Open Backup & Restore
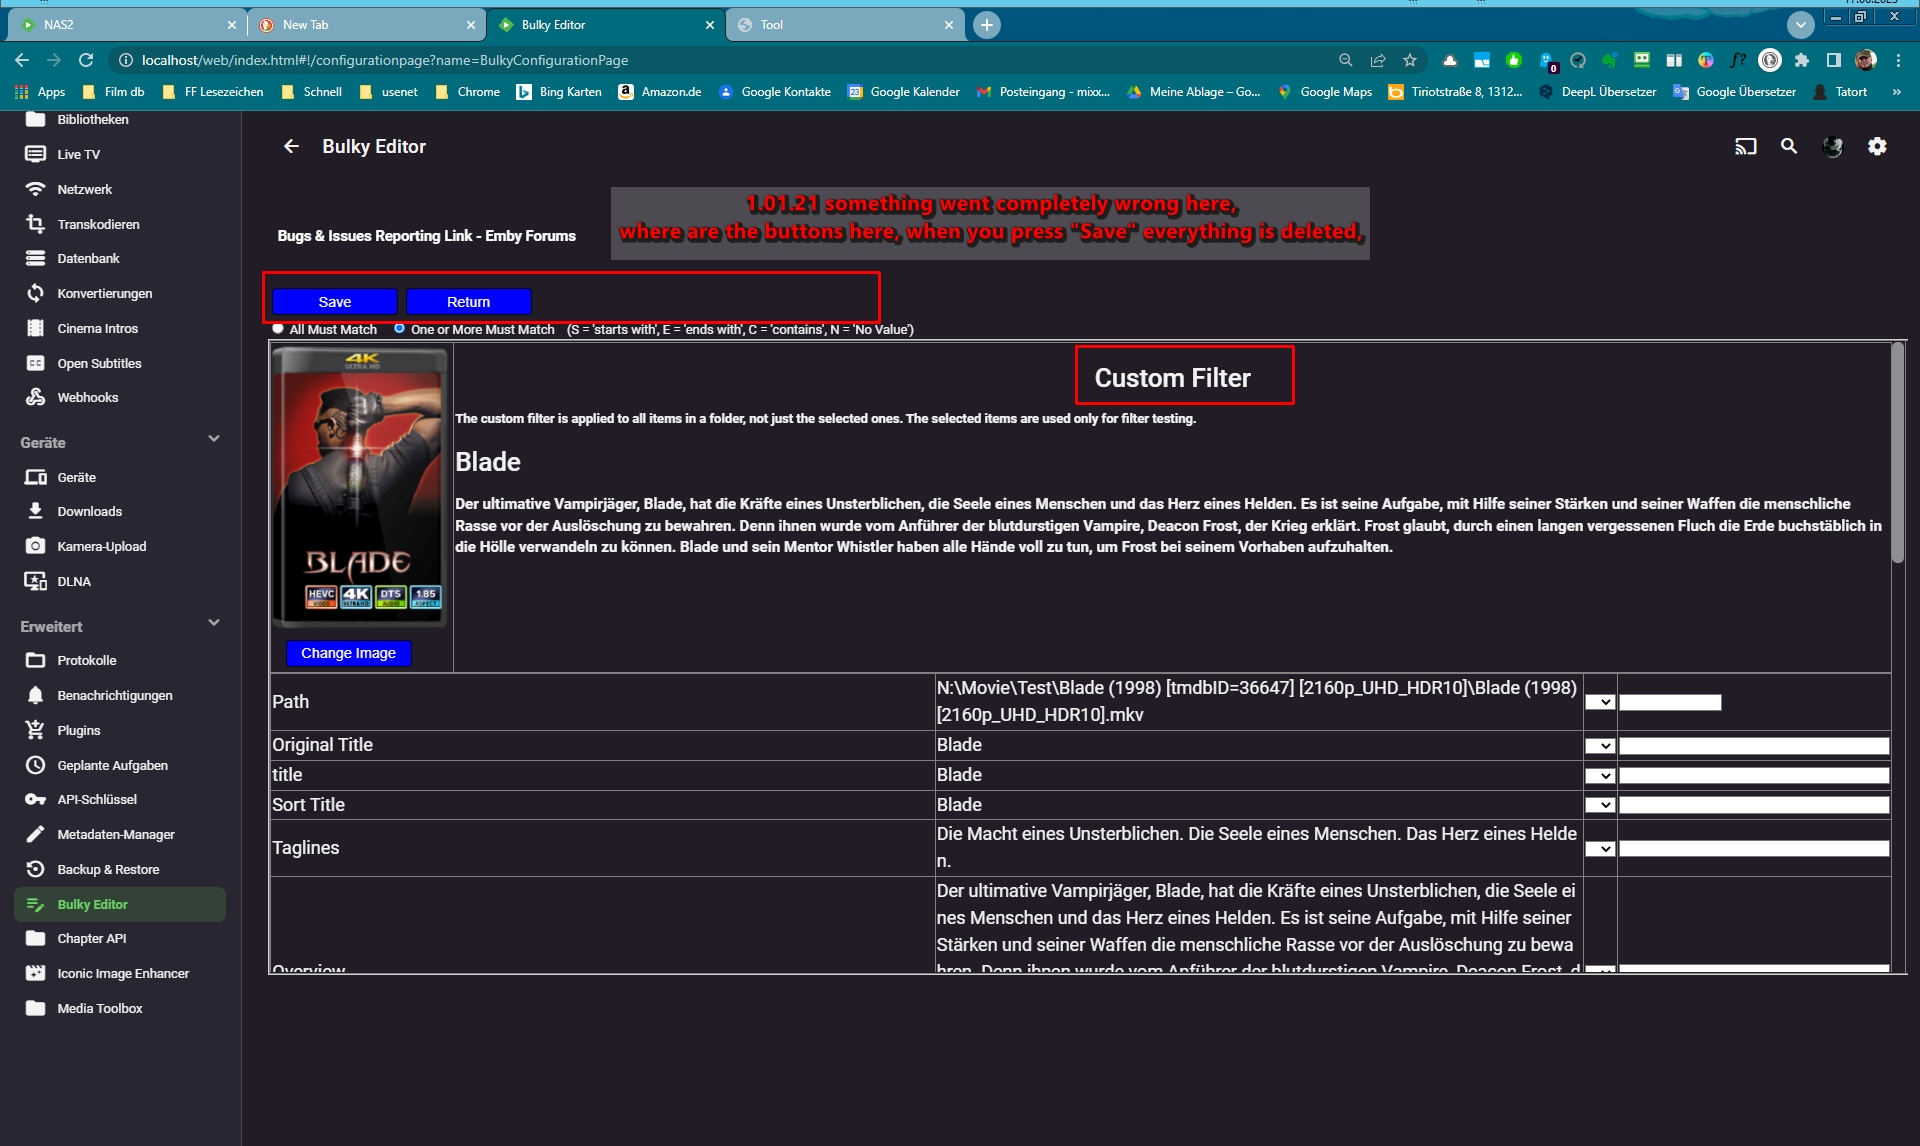1920x1146 pixels. coord(107,869)
